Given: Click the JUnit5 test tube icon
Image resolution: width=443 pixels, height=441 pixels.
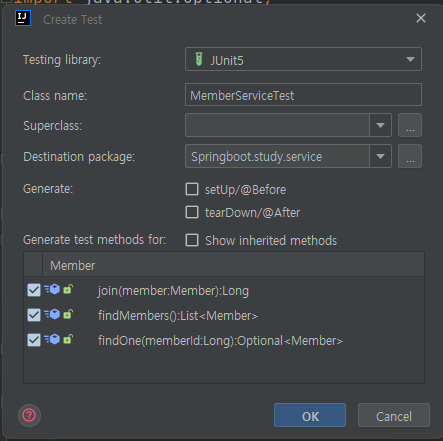Looking at the screenshot, I should (x=199, y=59).
